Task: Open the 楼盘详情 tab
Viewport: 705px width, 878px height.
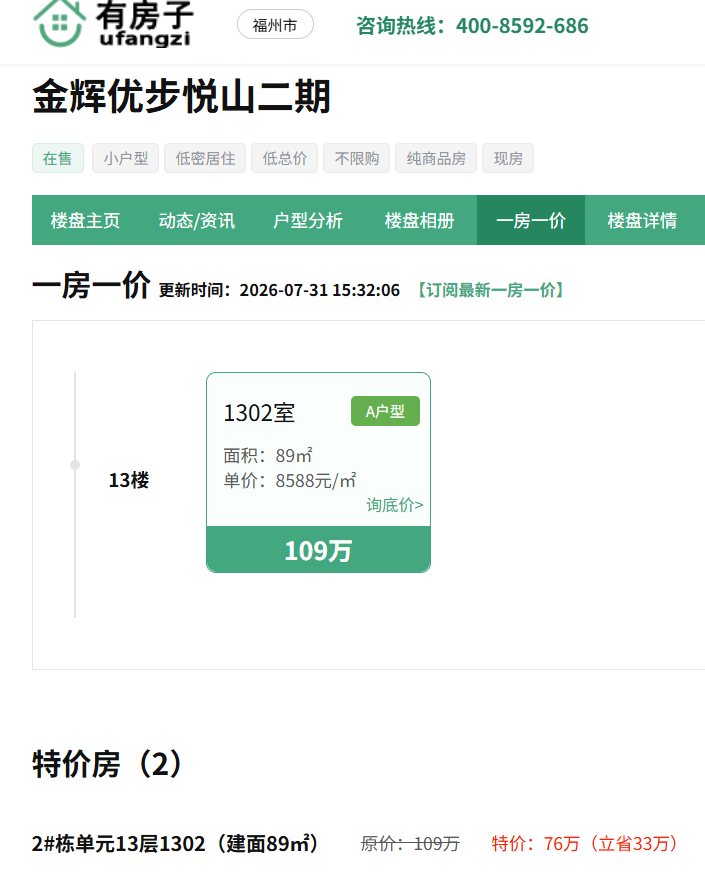Action: coord(642,220)
